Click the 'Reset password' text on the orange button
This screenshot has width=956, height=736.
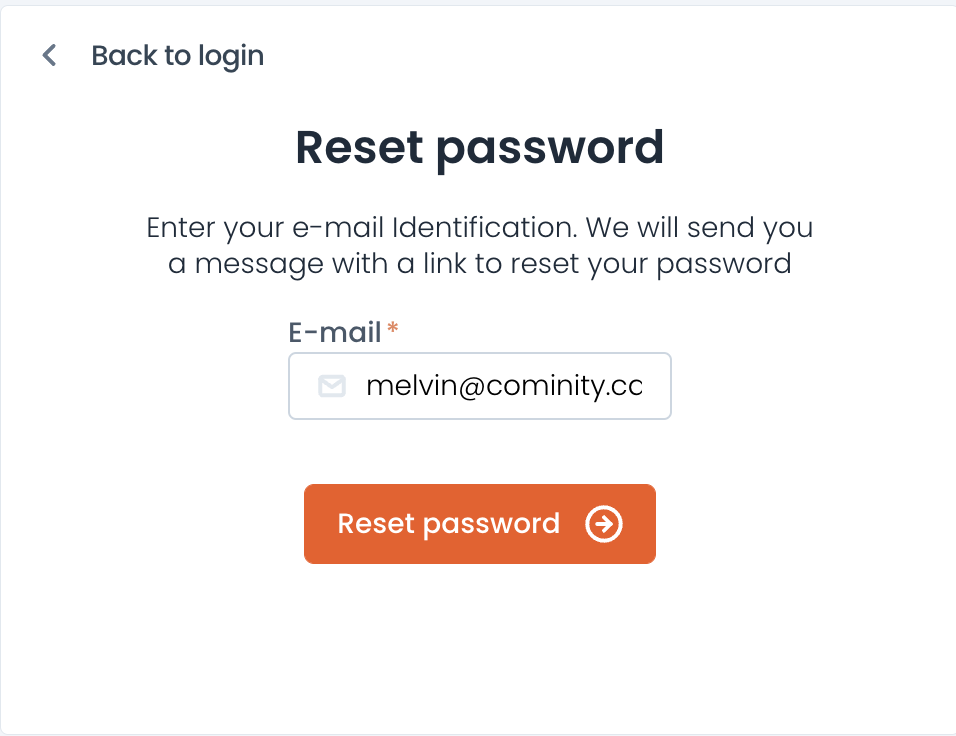(449, 524)
